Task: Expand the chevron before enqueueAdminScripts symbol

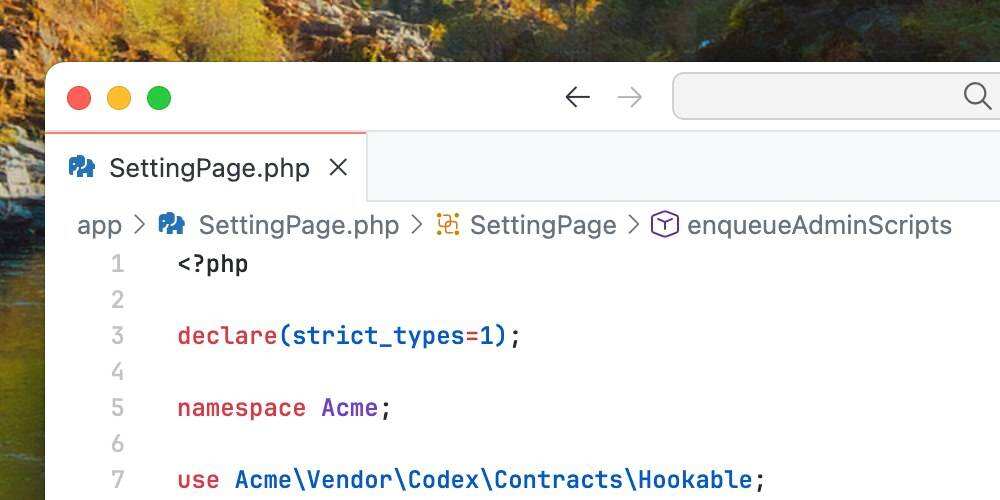Action: pos(634,225)
